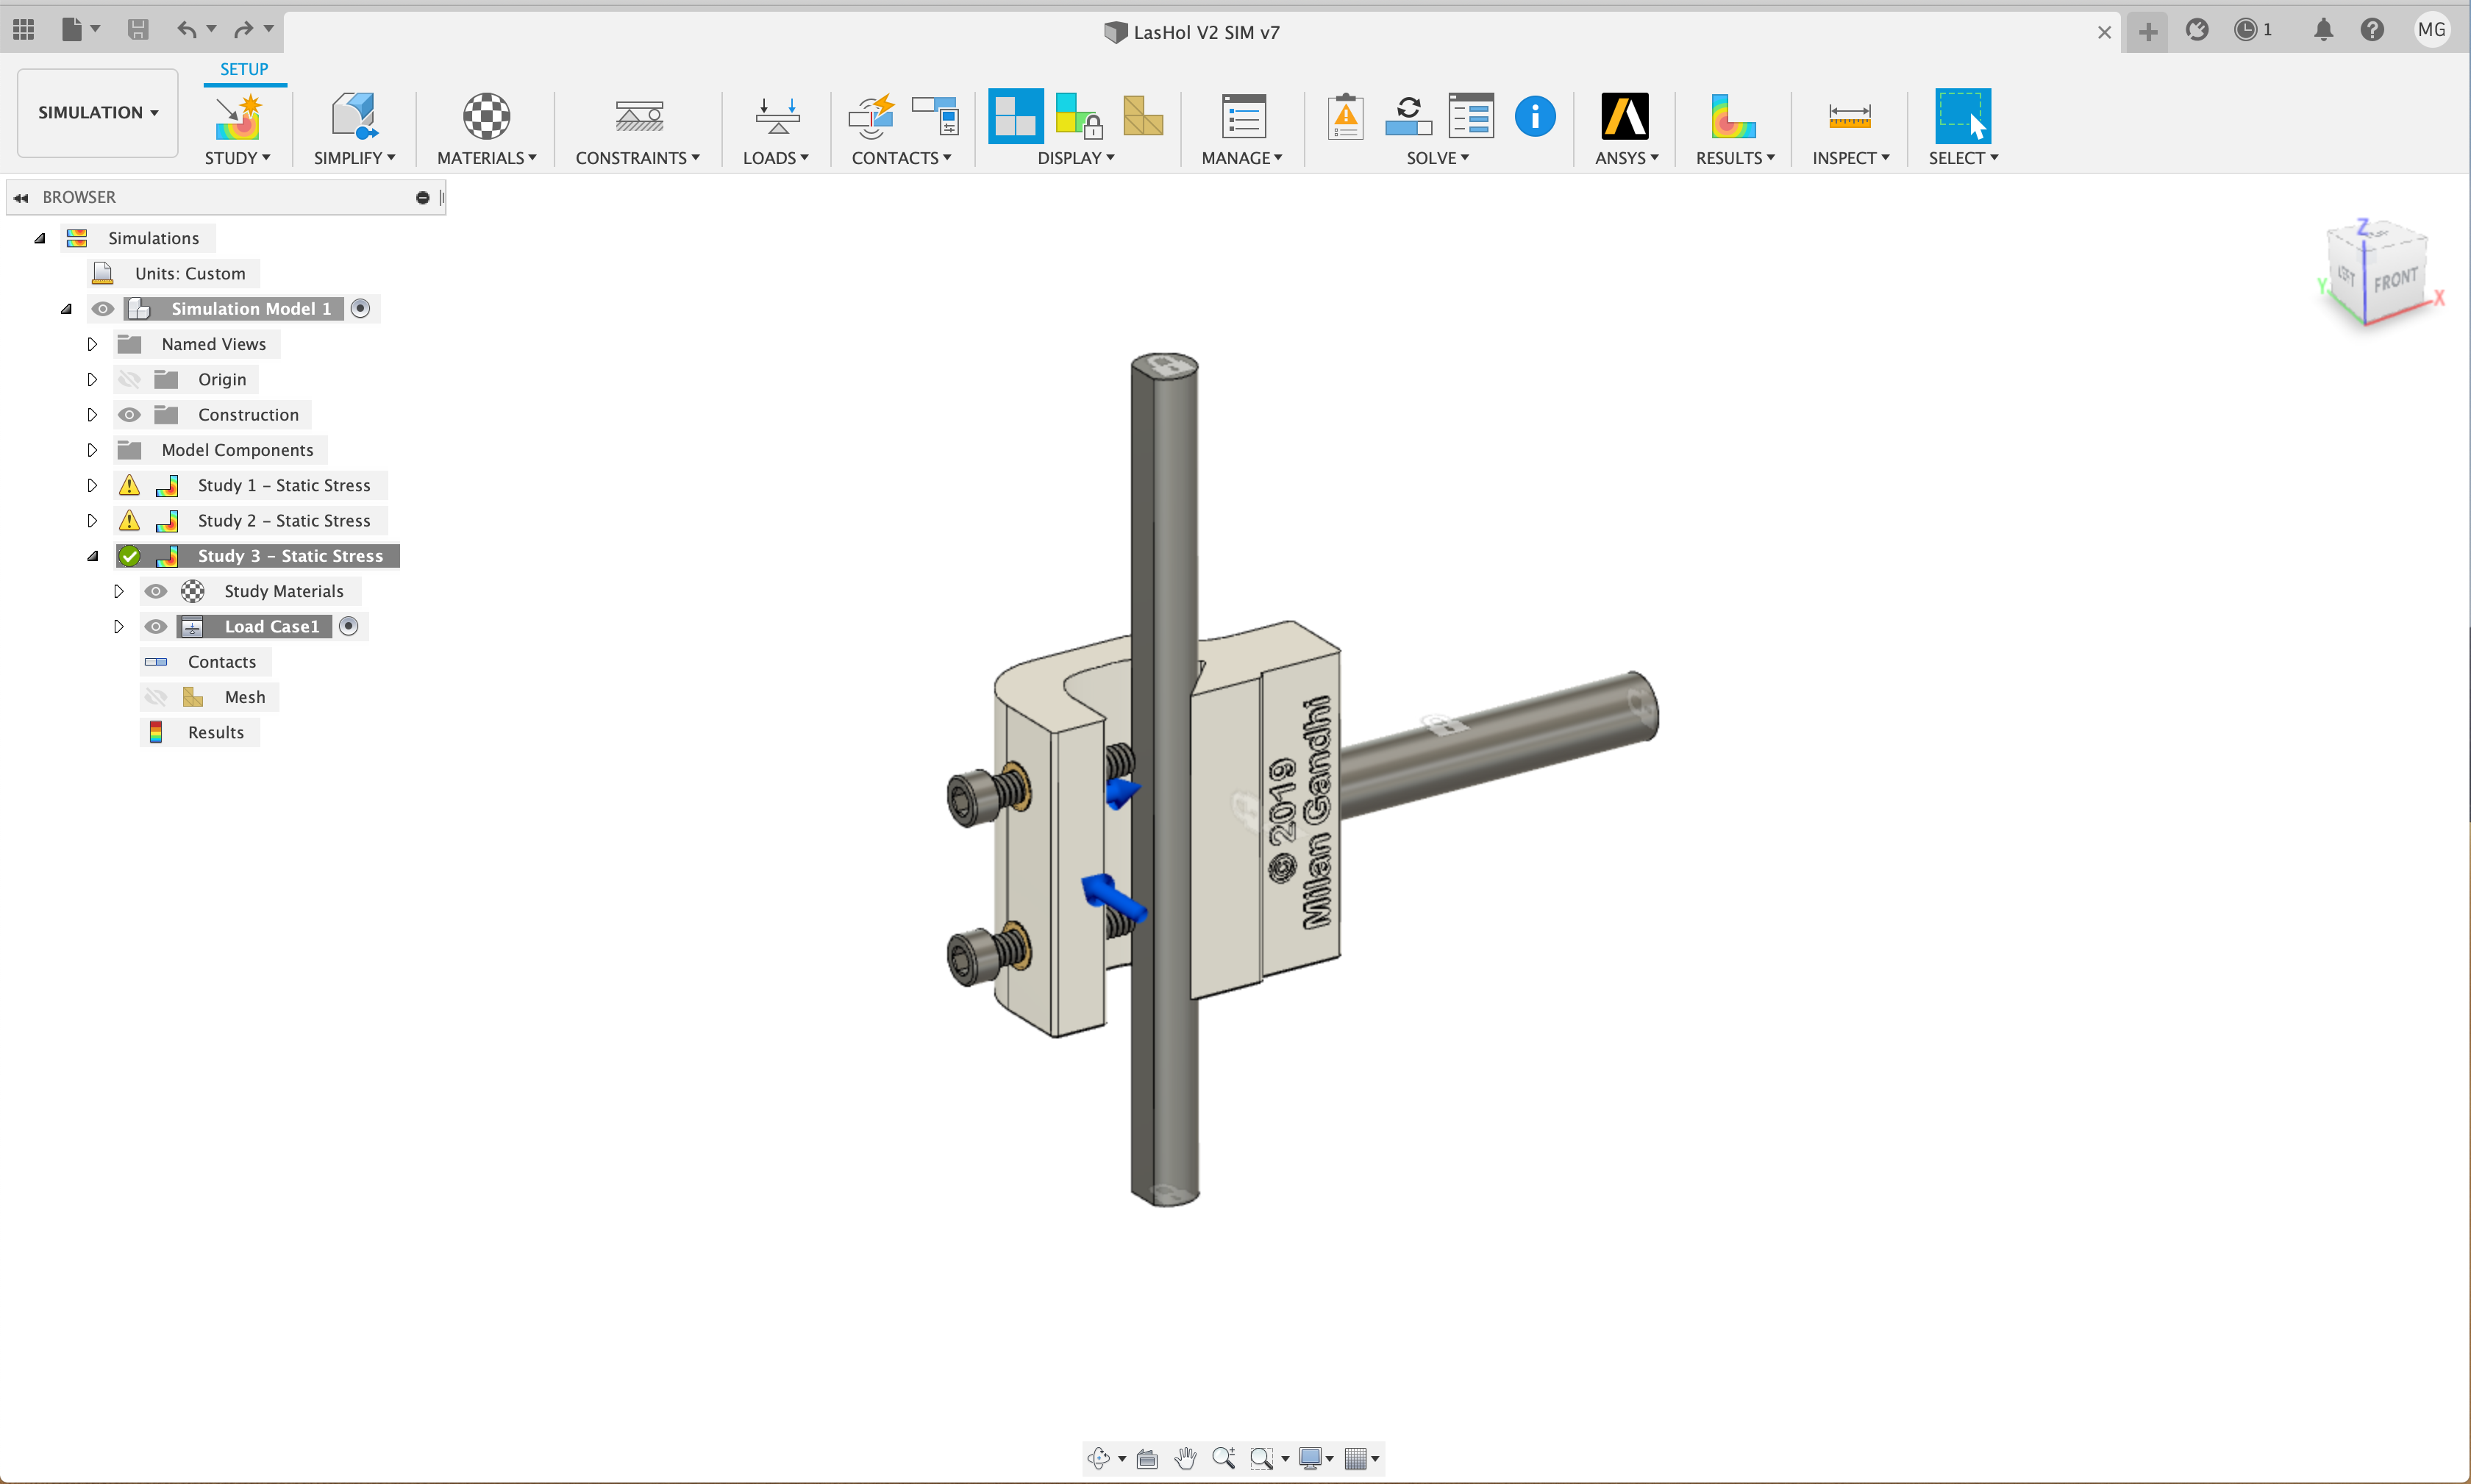Activate Simulation Model 1 radio button
Screen dimensions: 2471x1484
[x=361, y=309]
